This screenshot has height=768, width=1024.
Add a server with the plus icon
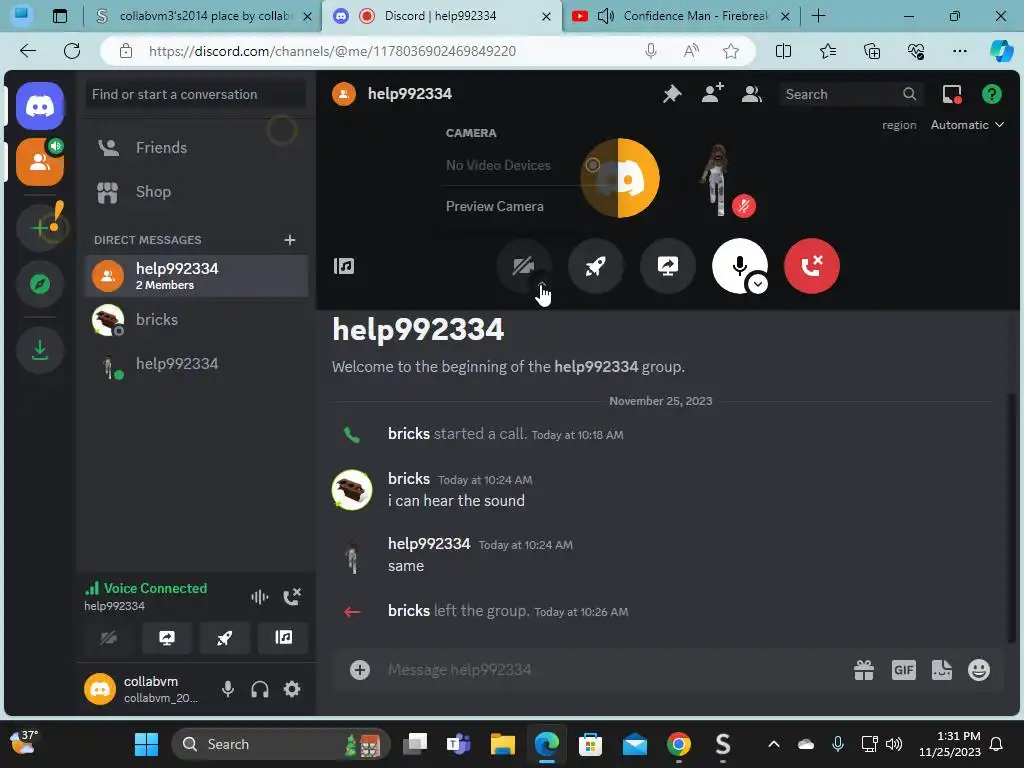[x=40, y=228]
